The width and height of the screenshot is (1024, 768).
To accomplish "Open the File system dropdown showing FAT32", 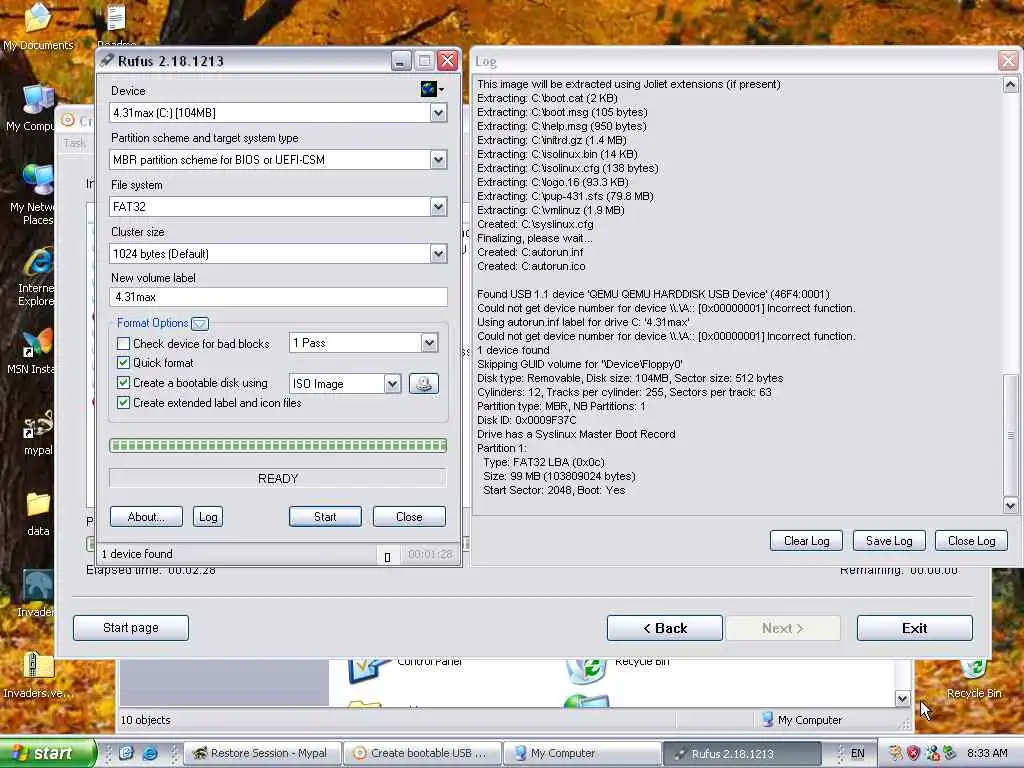I will click(x=438, y=206).
